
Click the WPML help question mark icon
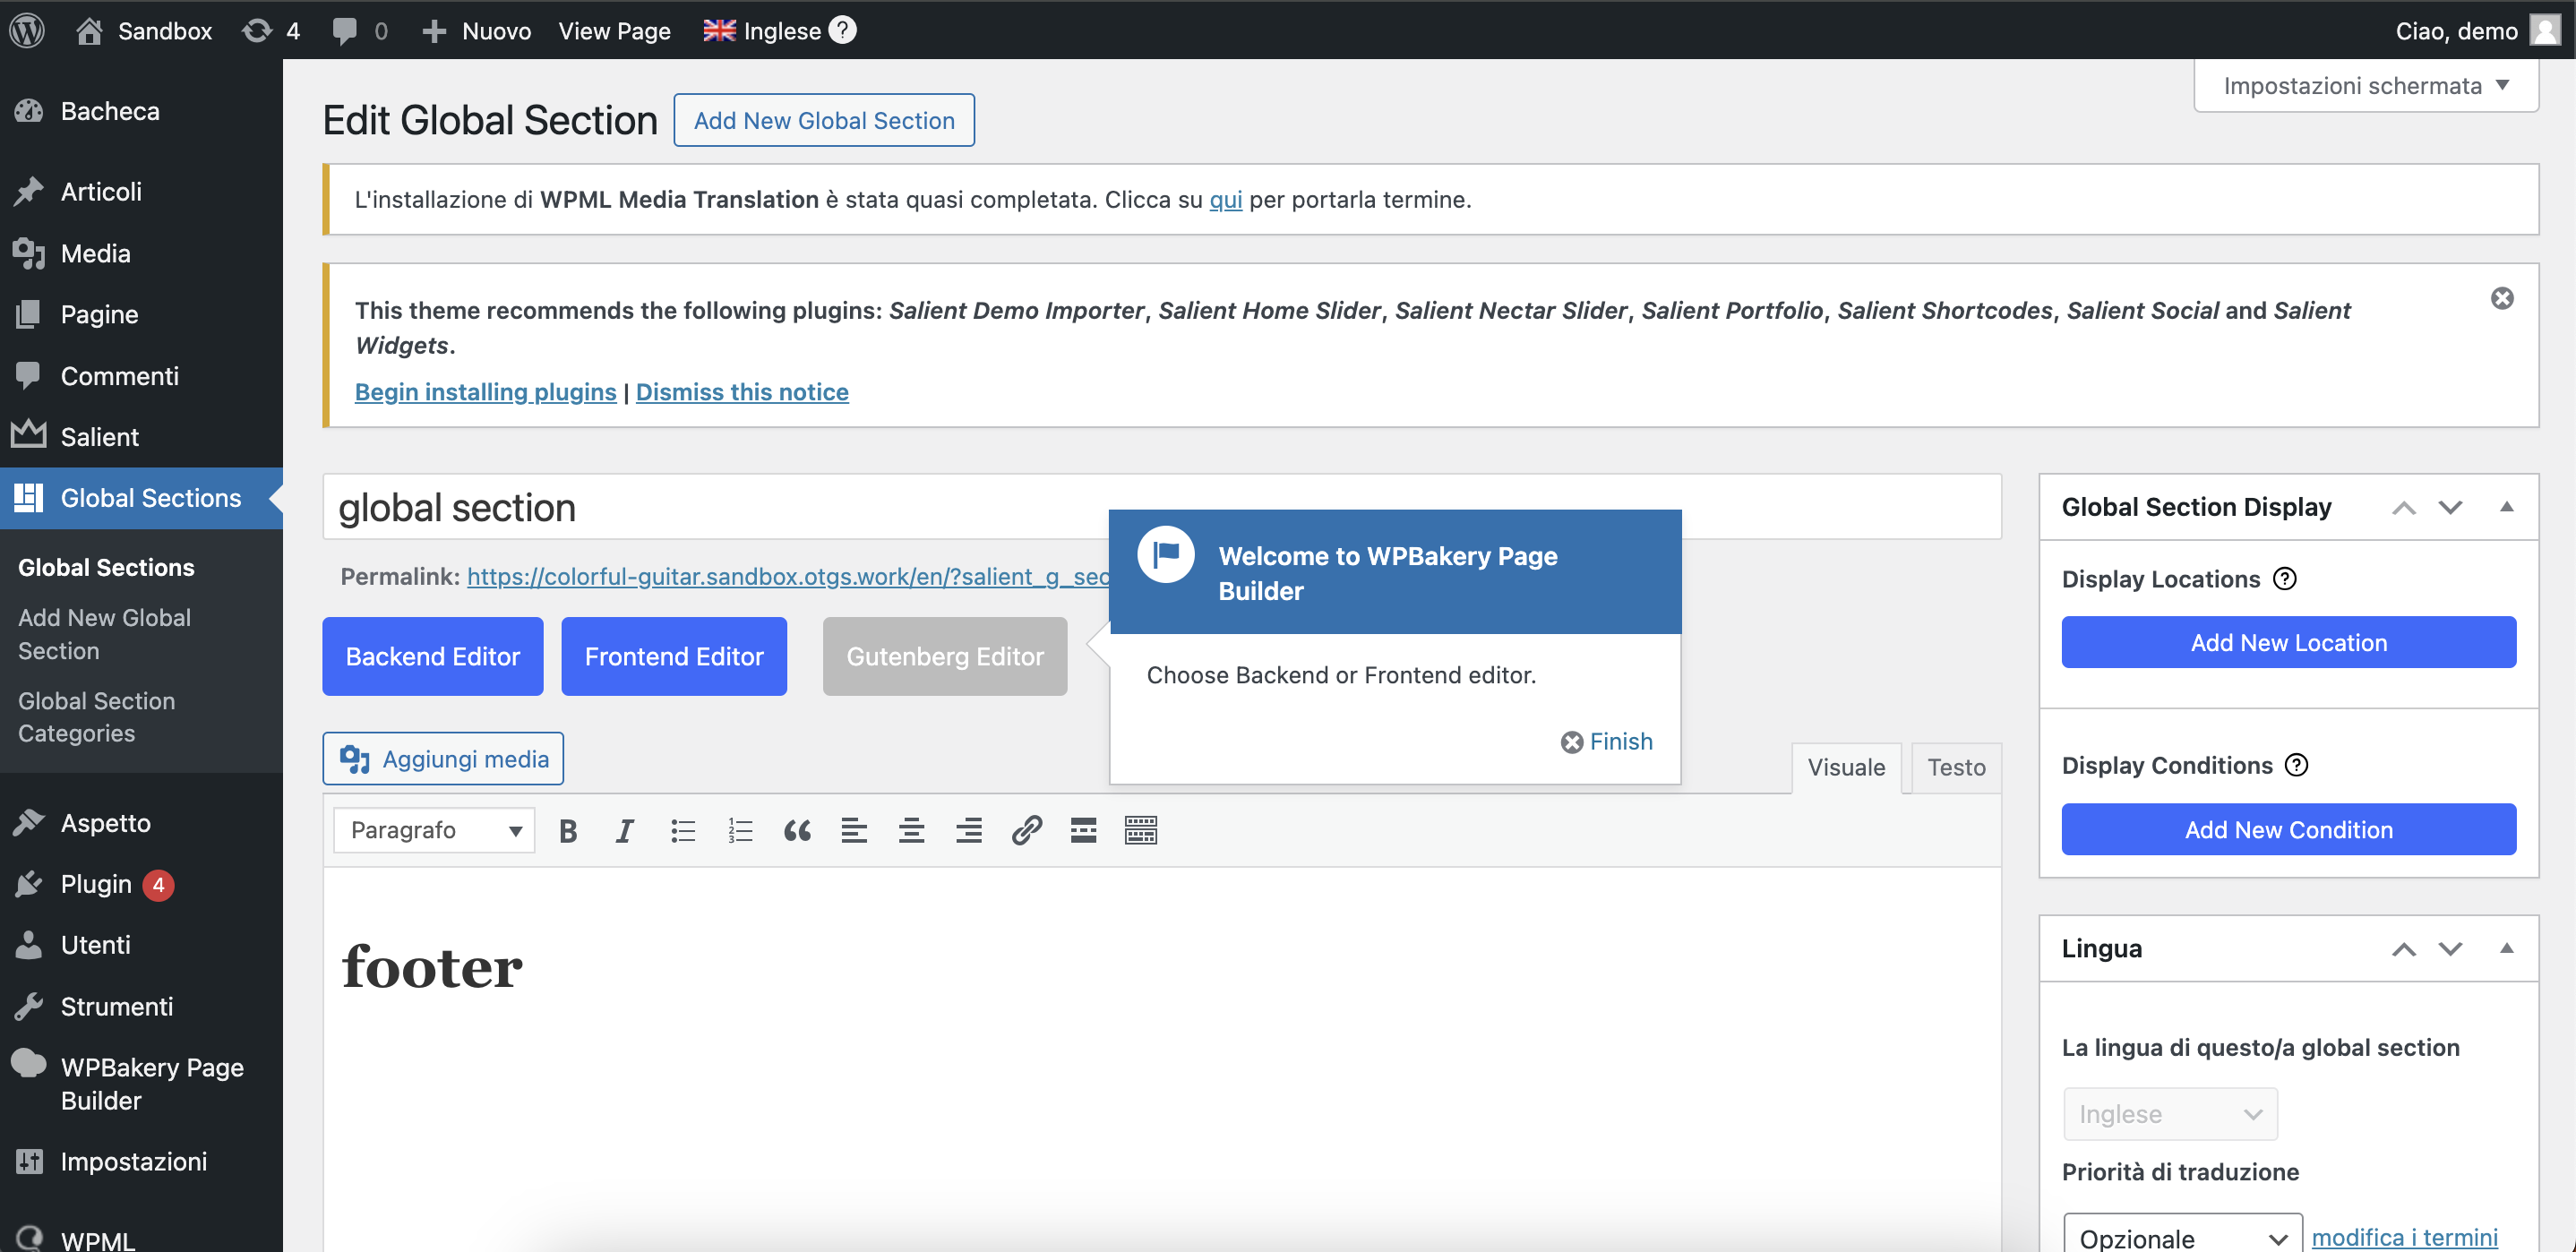click(x=843, y=30)
